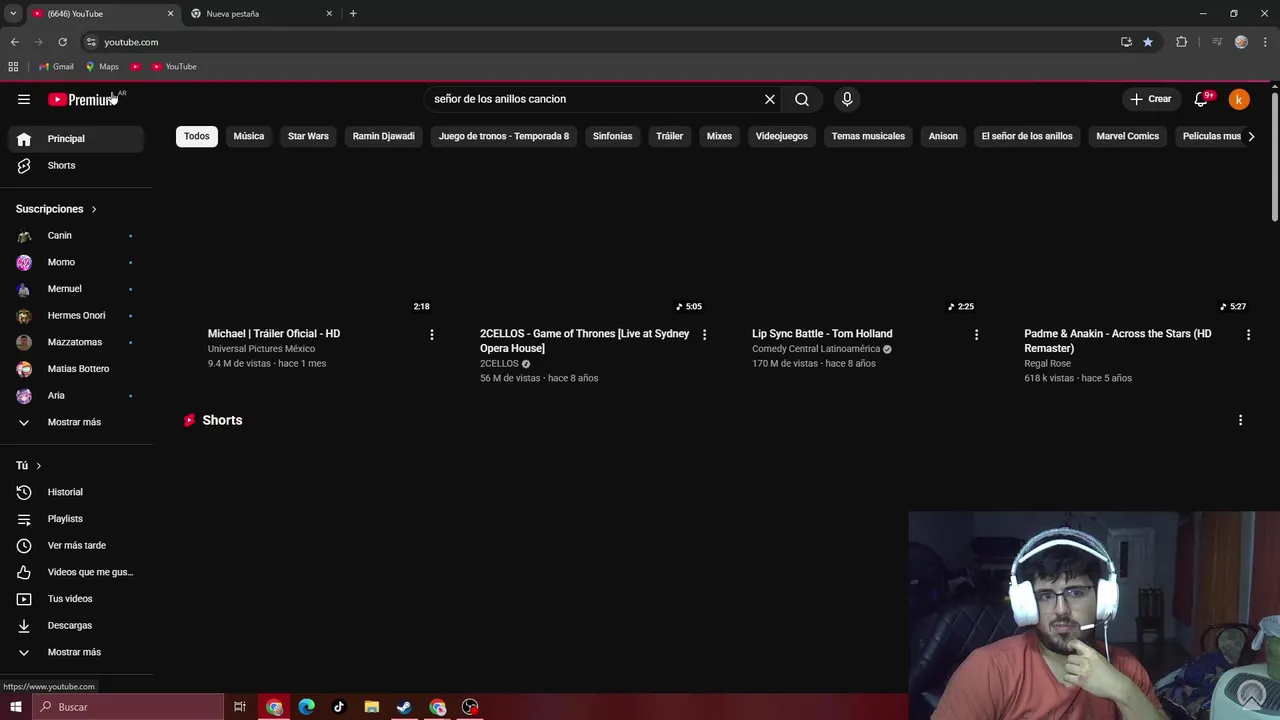Open the YouTube hamburger guide menu
The height and width of the screenshot is (720, 1280).
click(24, 99)
